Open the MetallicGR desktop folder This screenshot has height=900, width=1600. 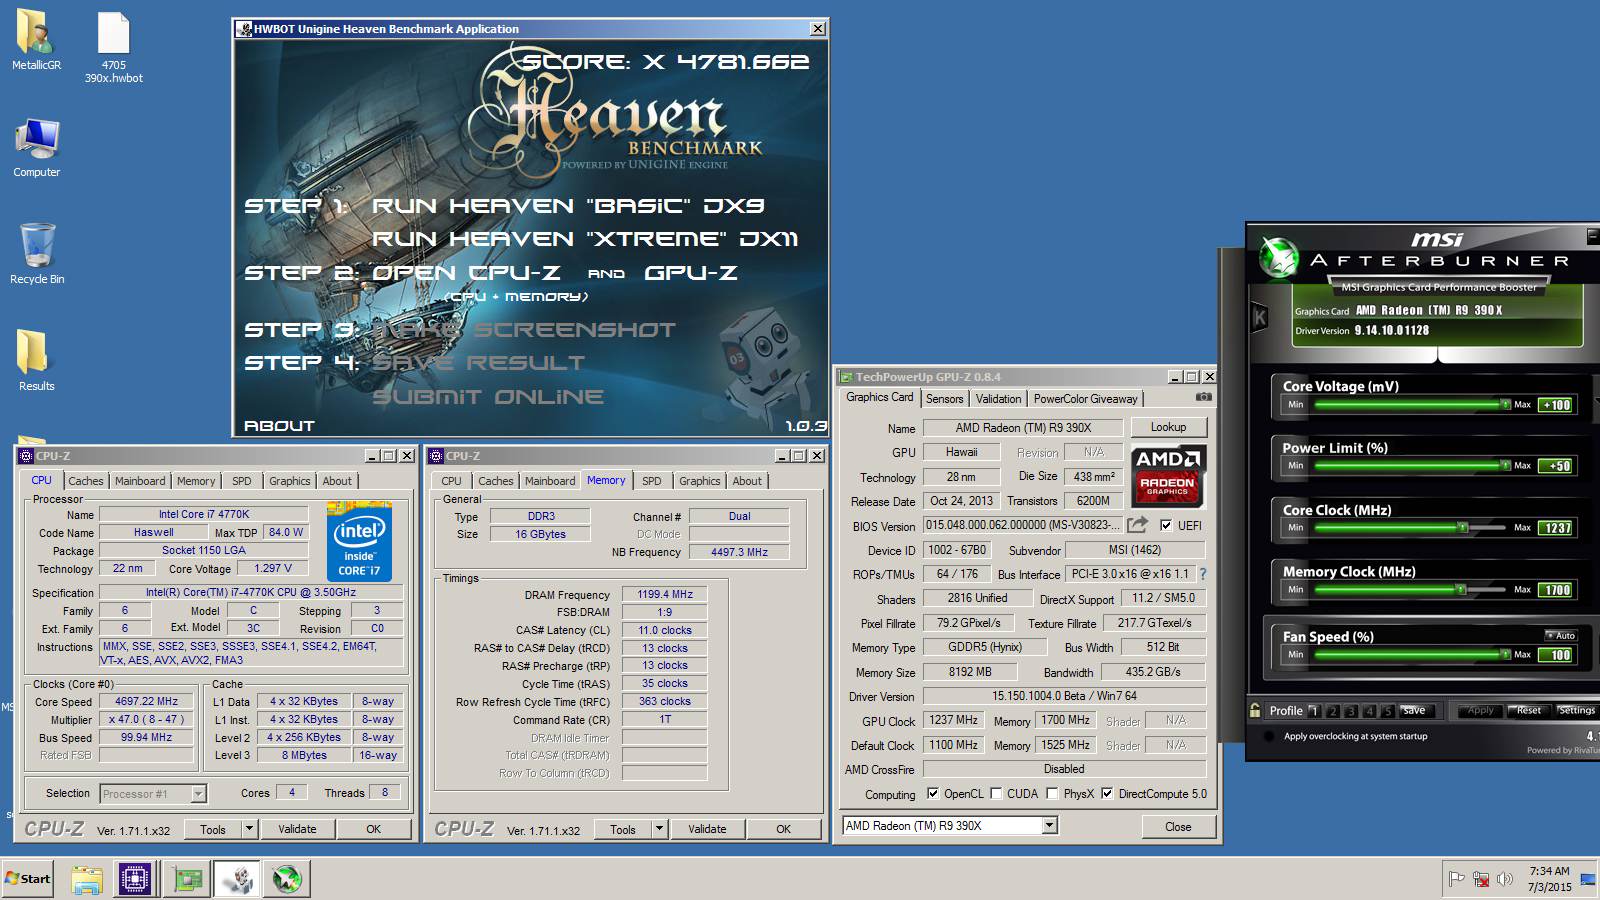point(36,40)
